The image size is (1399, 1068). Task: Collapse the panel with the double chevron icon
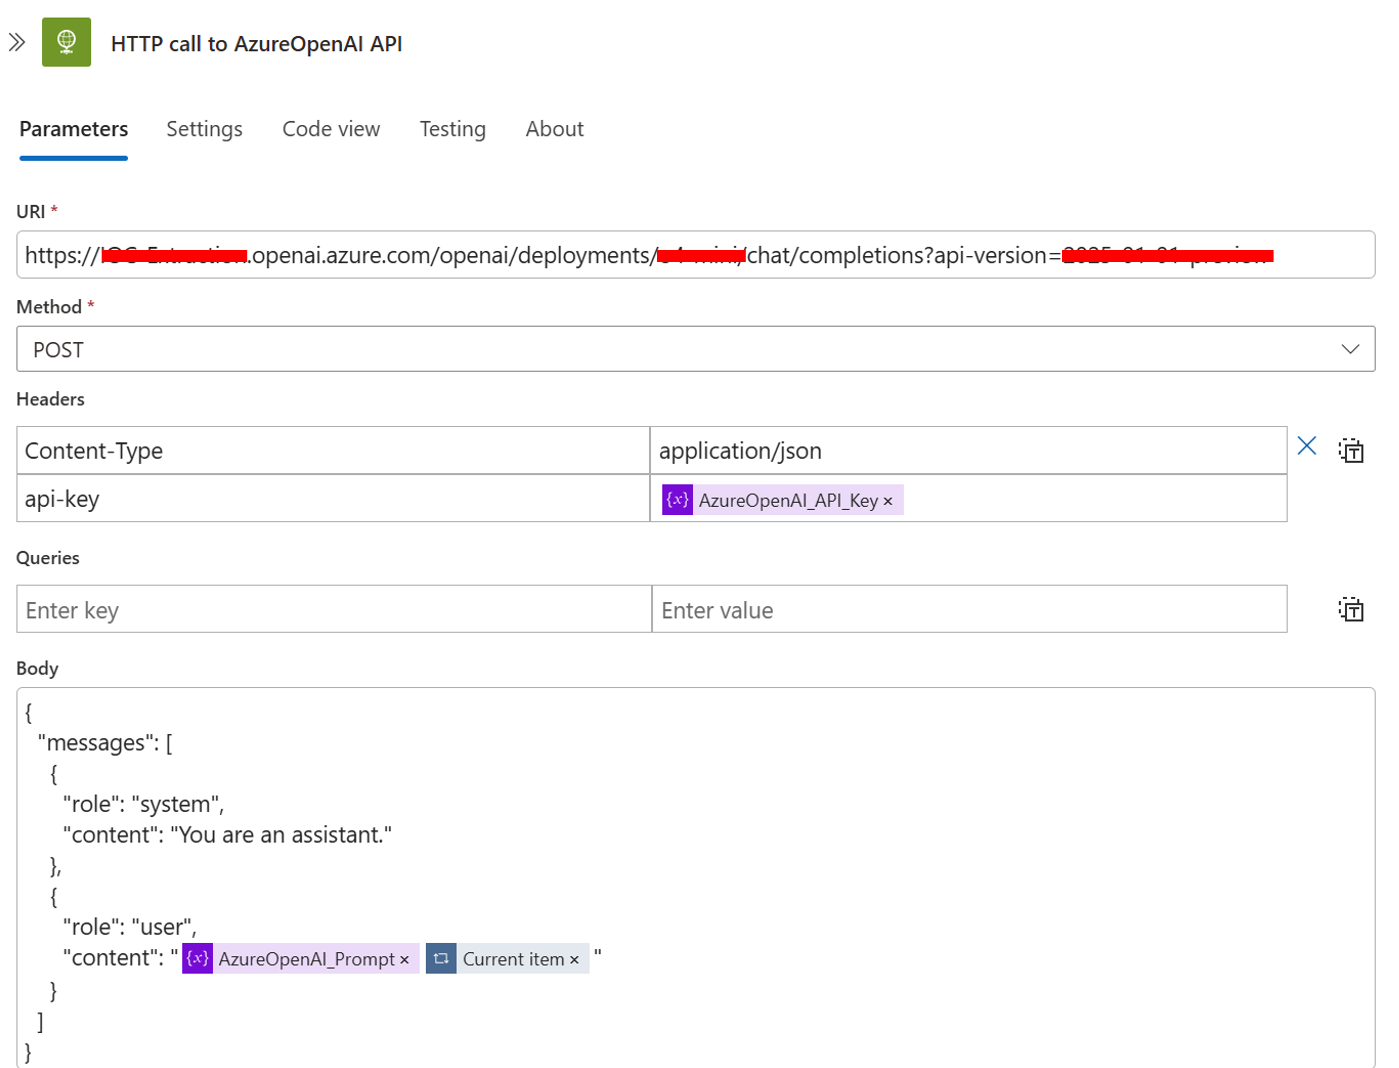coord(17,42)
